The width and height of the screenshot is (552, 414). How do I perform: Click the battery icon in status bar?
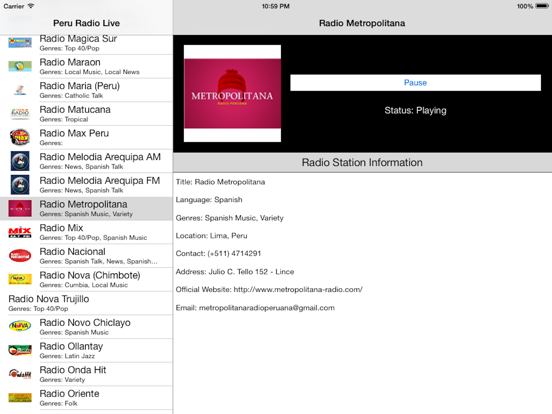pyautogui.click(x=542, y=6)
